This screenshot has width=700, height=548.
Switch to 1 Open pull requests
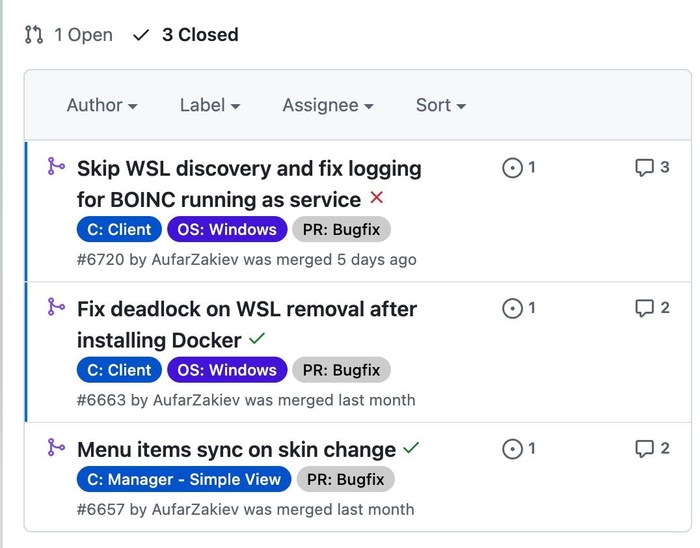[69, 35]
